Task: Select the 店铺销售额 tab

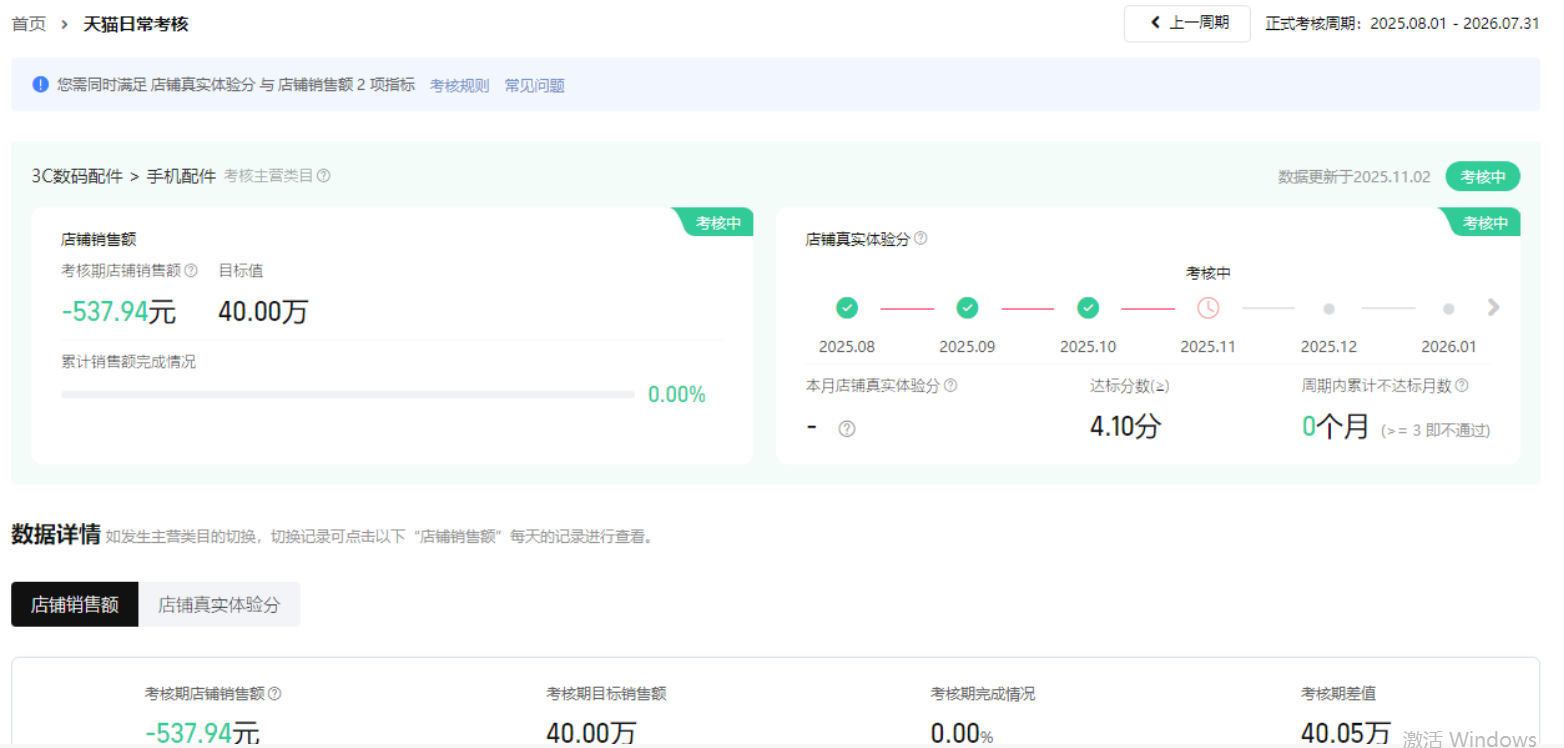Action: point(75,605)
